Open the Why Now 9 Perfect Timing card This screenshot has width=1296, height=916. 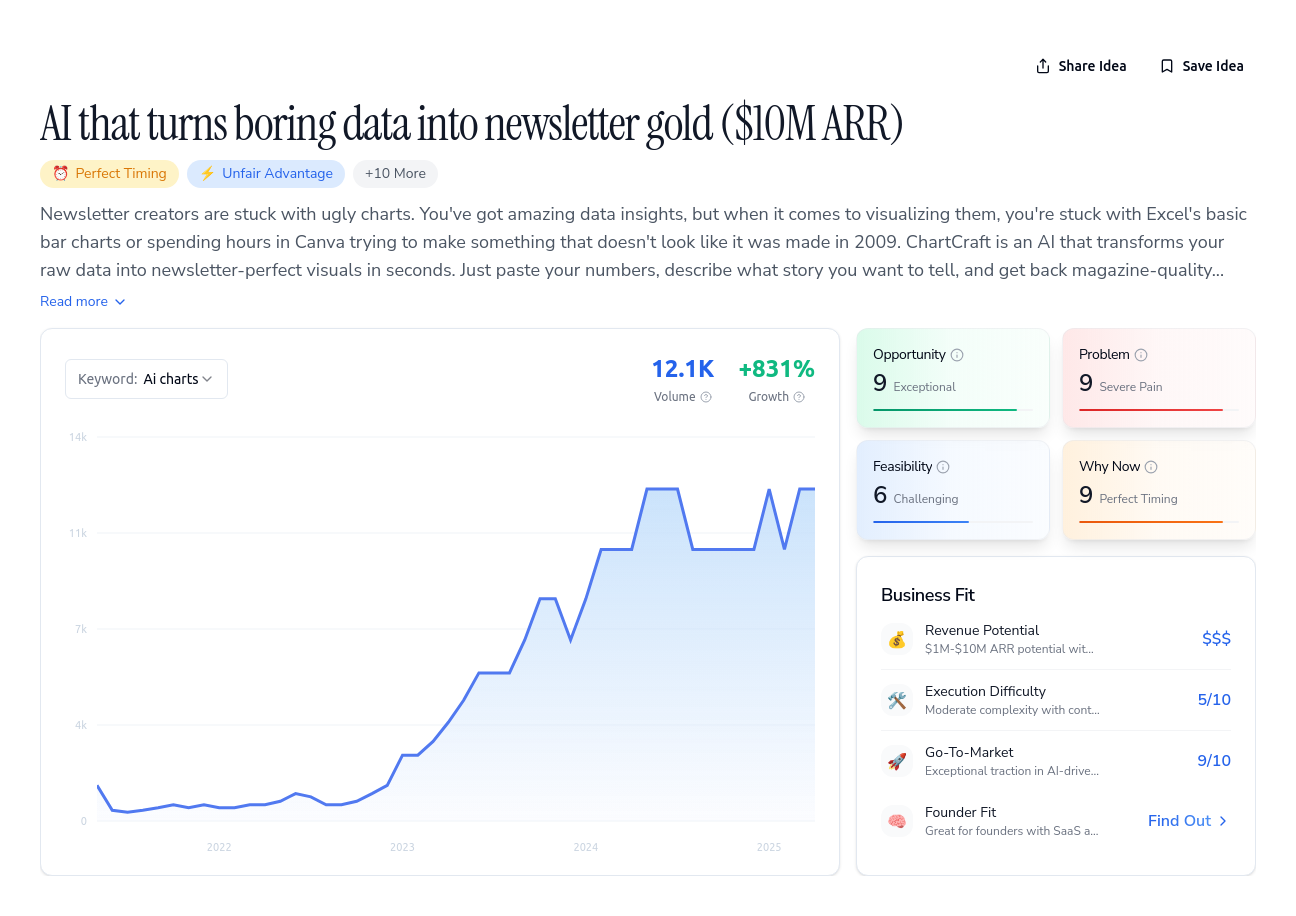click(x=1159, y=490)
